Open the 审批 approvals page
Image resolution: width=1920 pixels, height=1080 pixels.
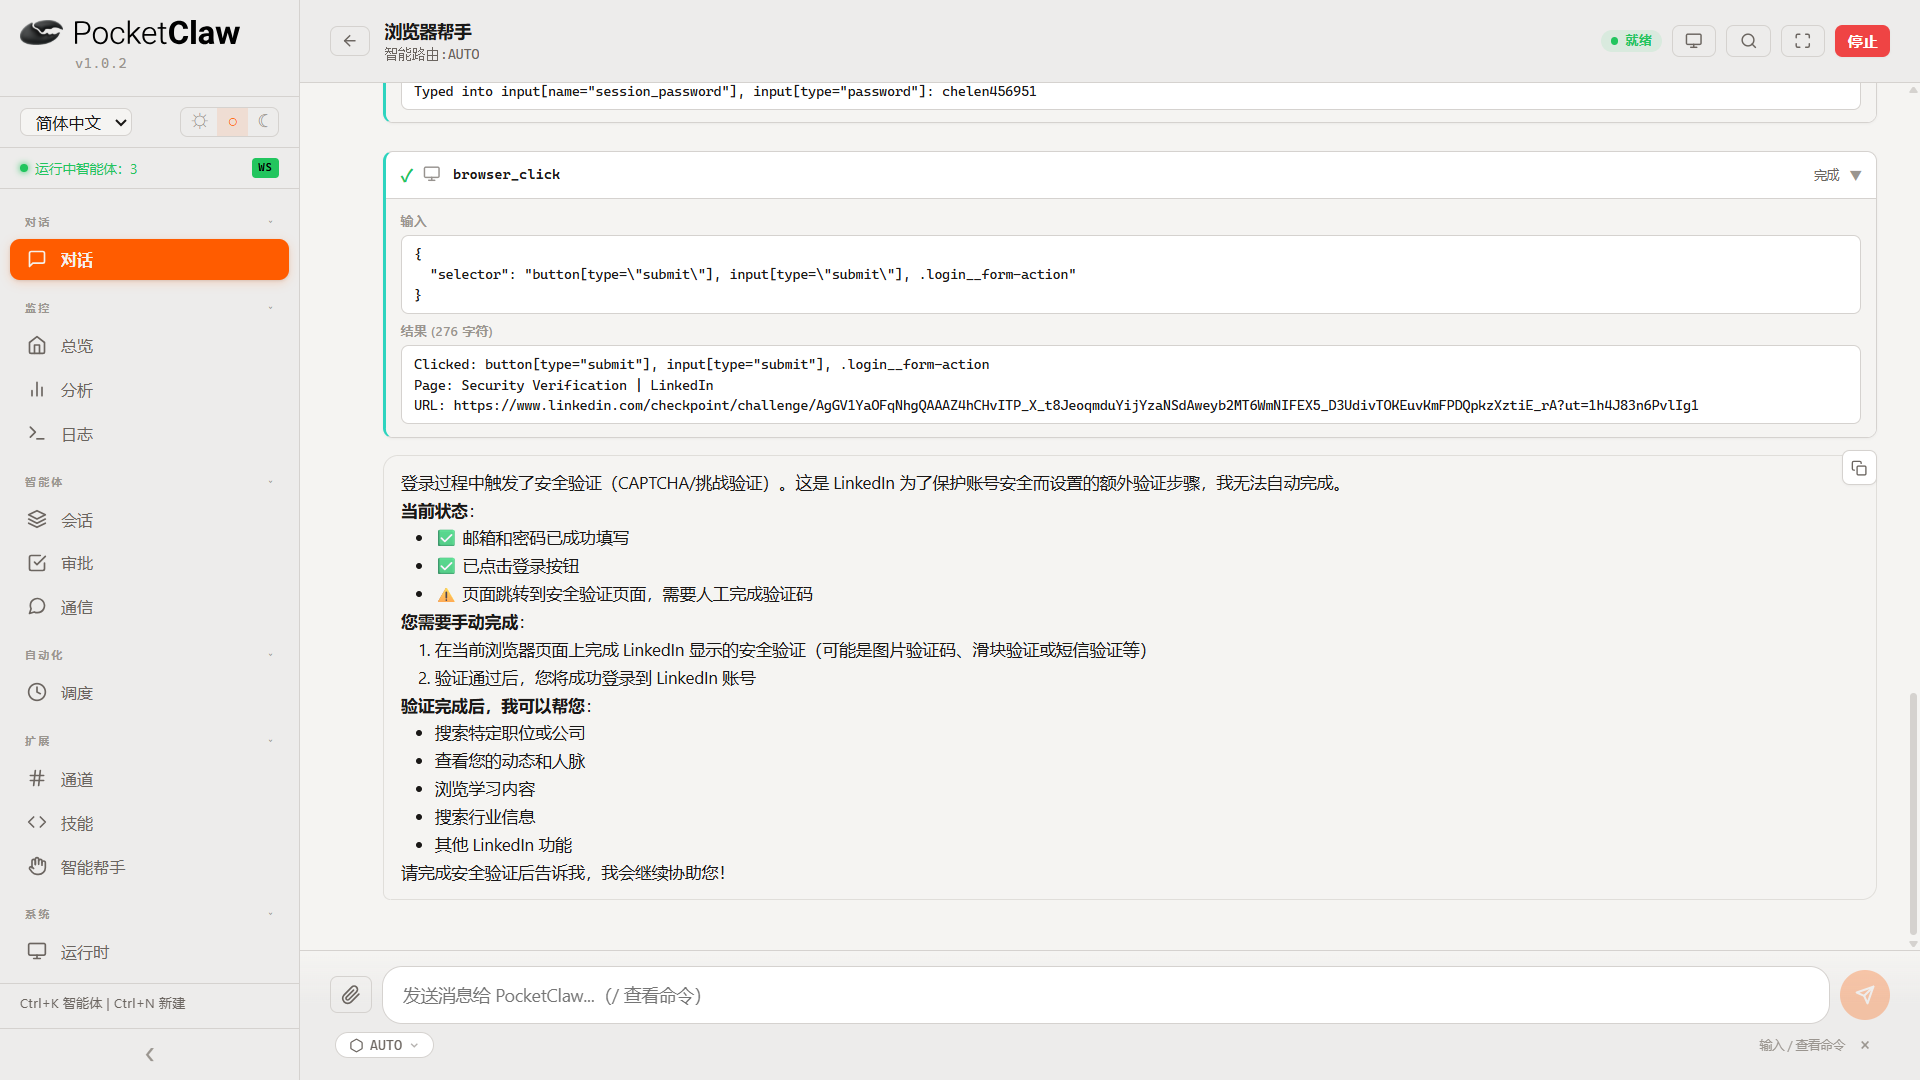click(149, 563)
